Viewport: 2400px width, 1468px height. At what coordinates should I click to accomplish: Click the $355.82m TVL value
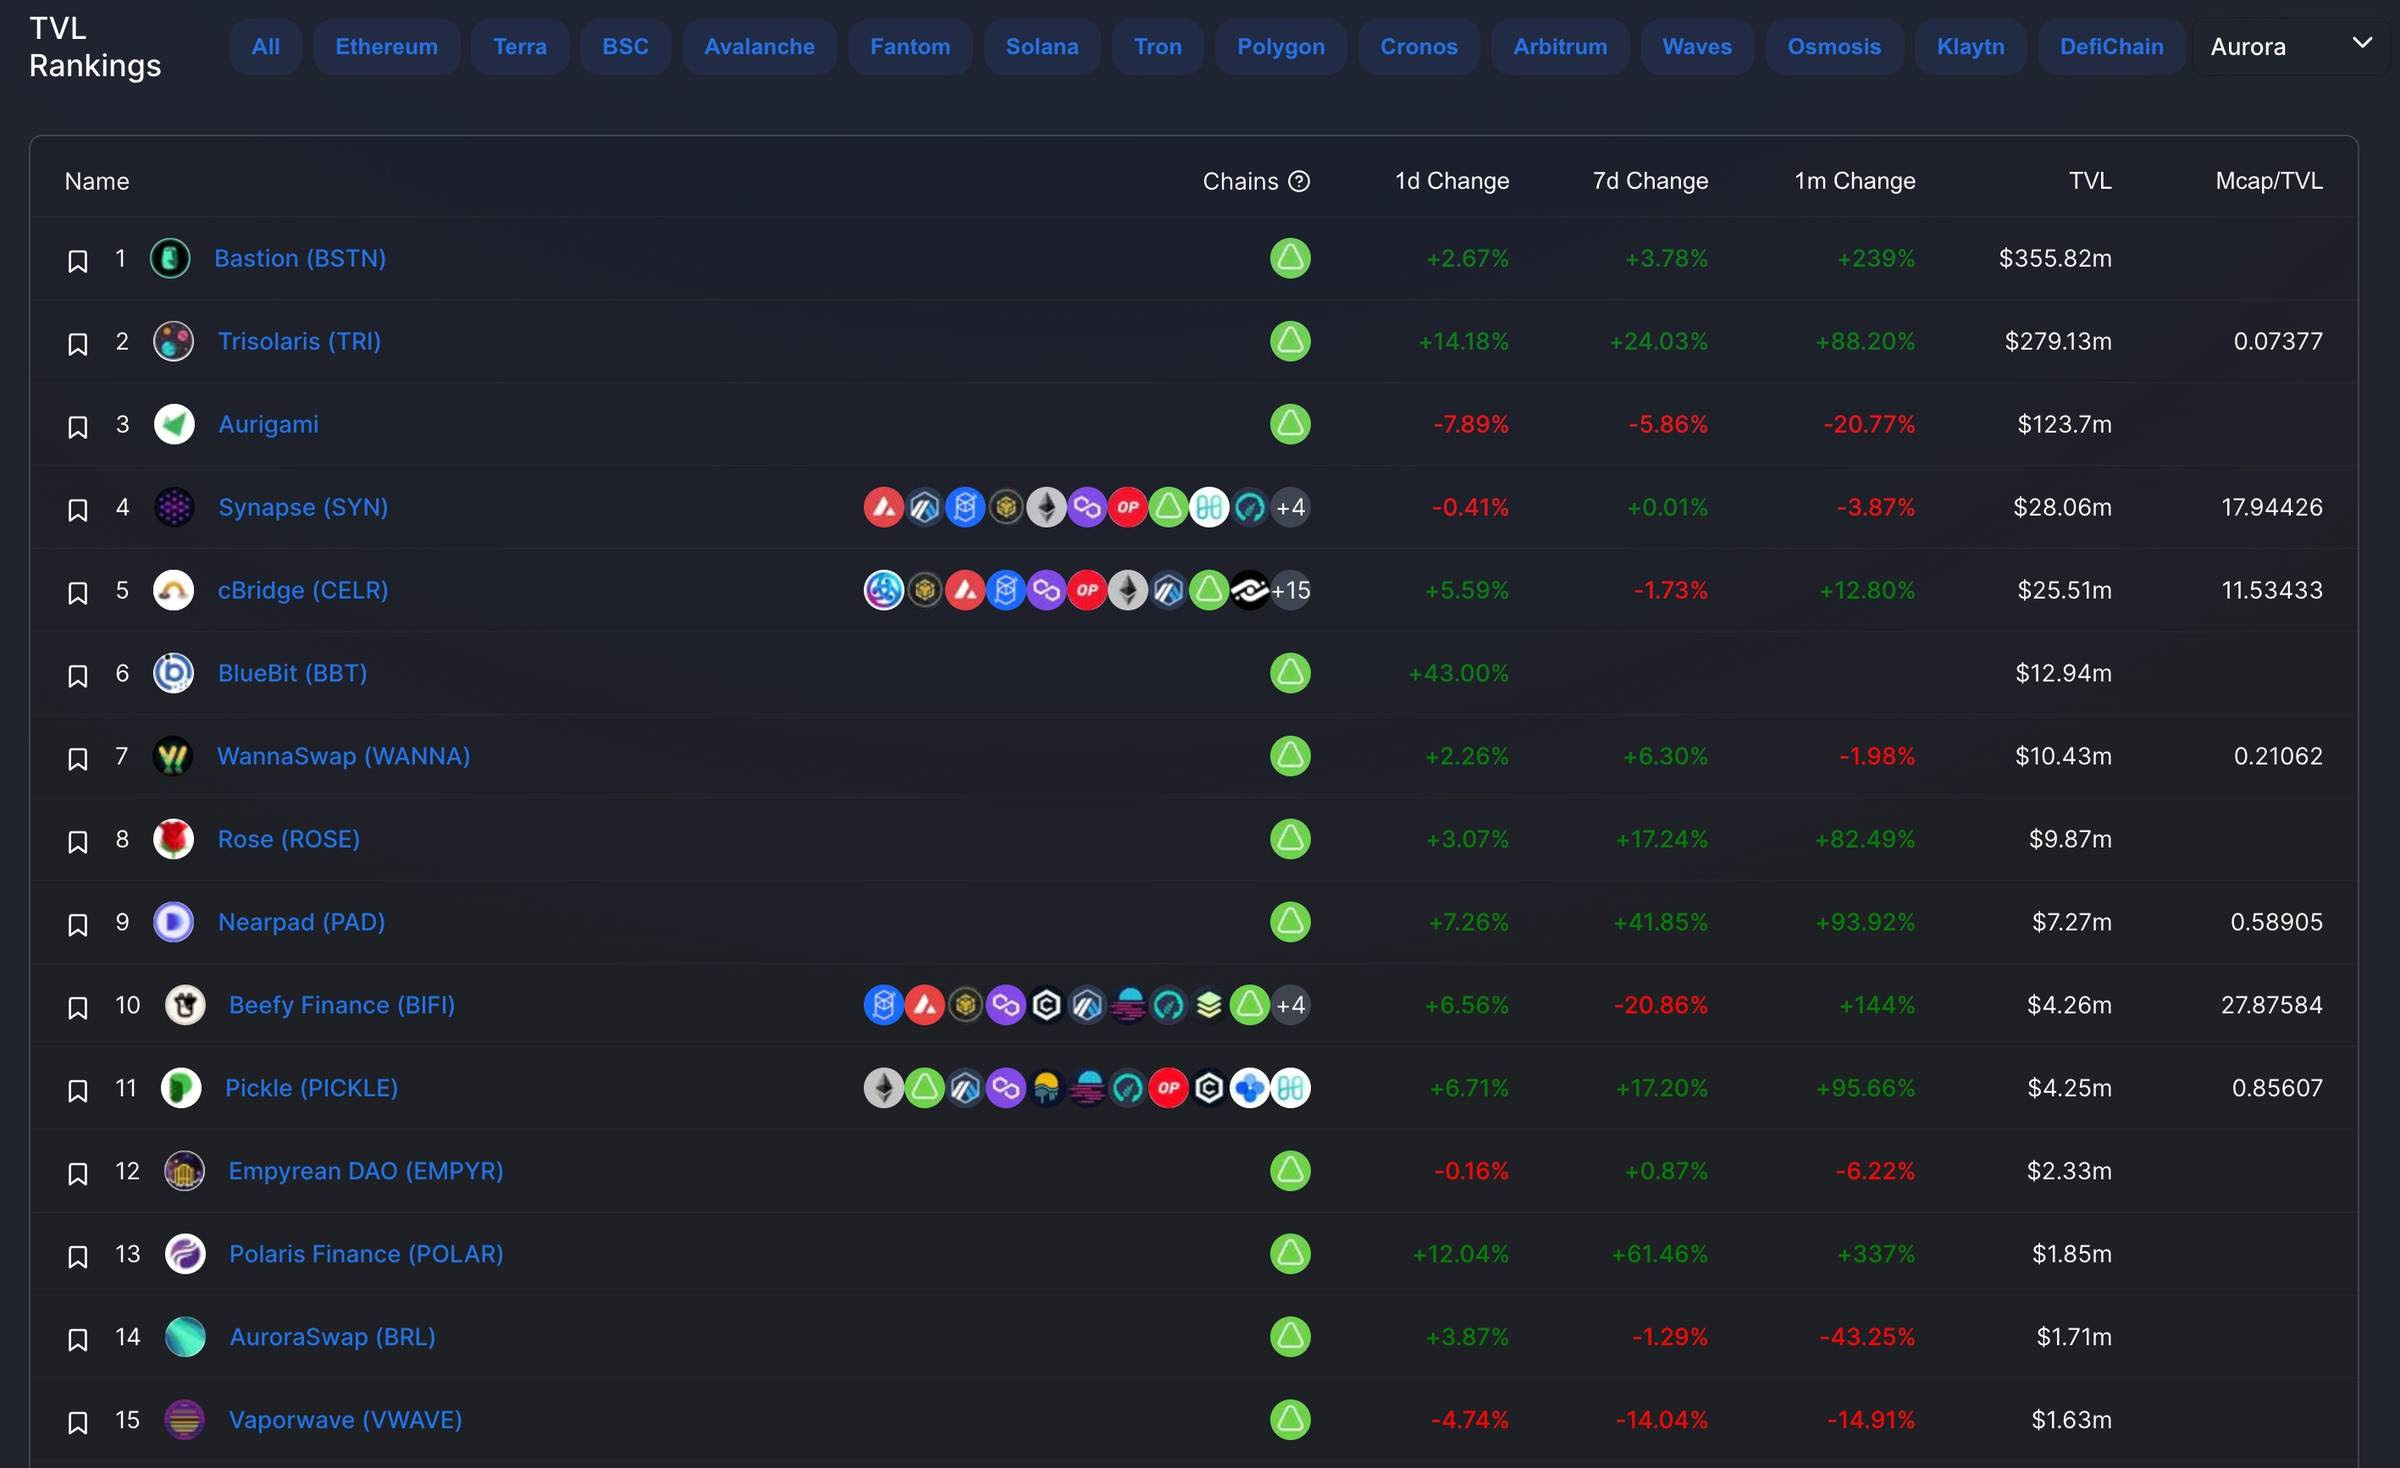point(2055,258)
